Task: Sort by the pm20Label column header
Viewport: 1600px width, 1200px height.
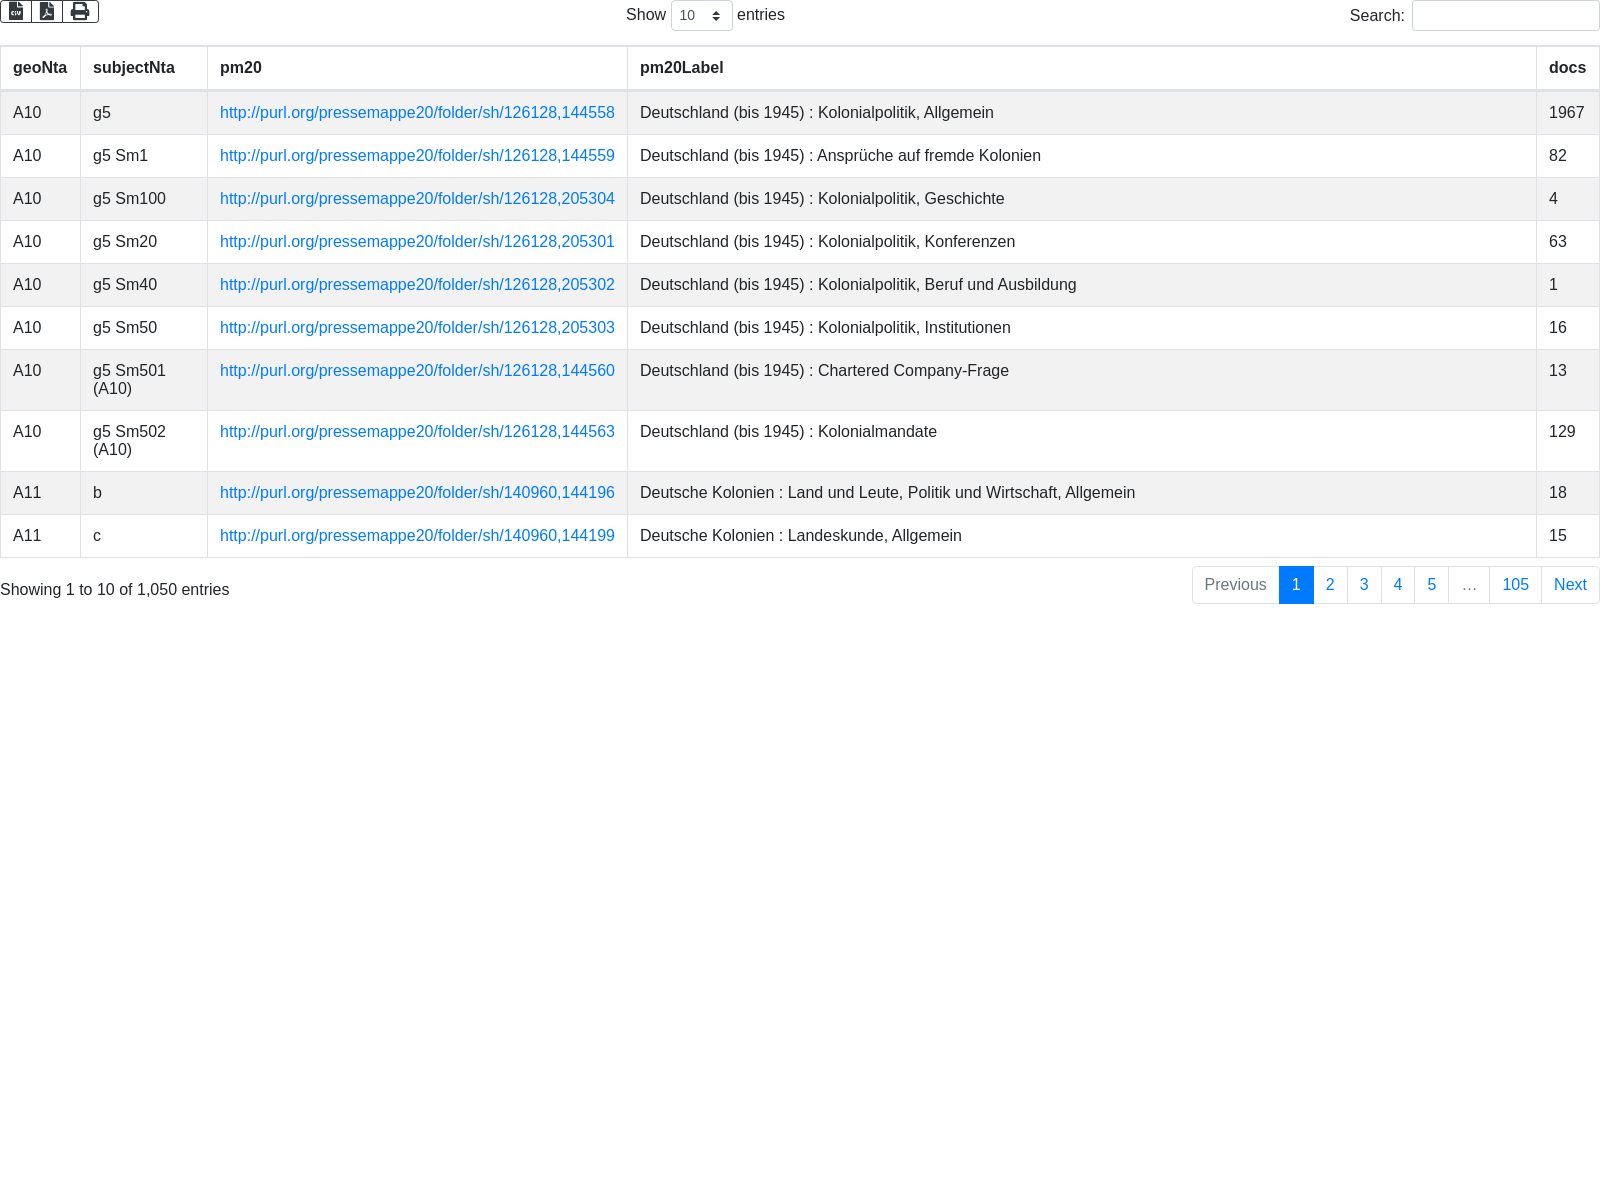Action: pyautogui.click(x=681, y=68)
